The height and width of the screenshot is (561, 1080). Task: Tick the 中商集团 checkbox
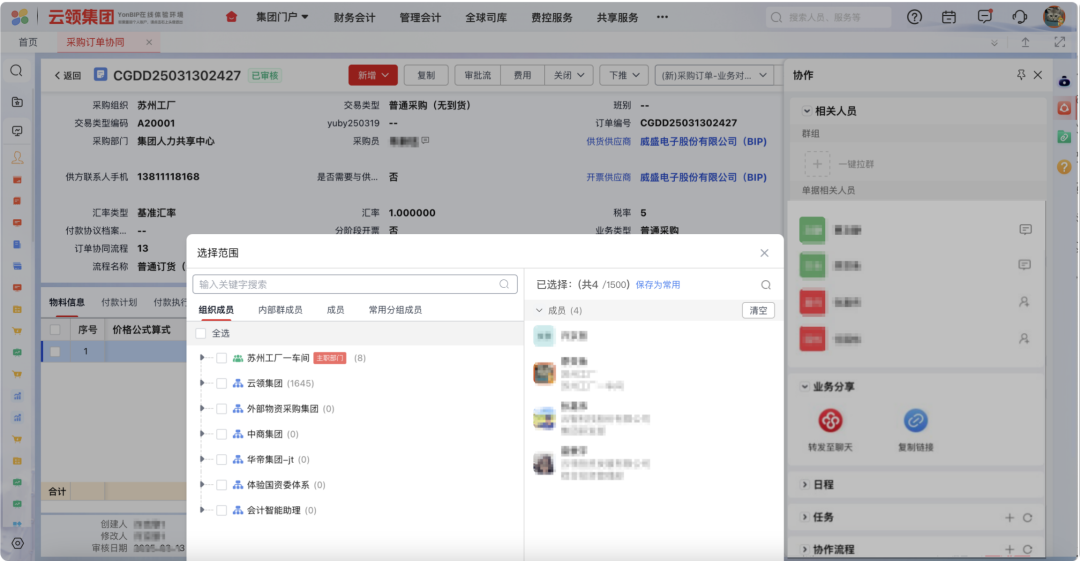coord(221,434)
